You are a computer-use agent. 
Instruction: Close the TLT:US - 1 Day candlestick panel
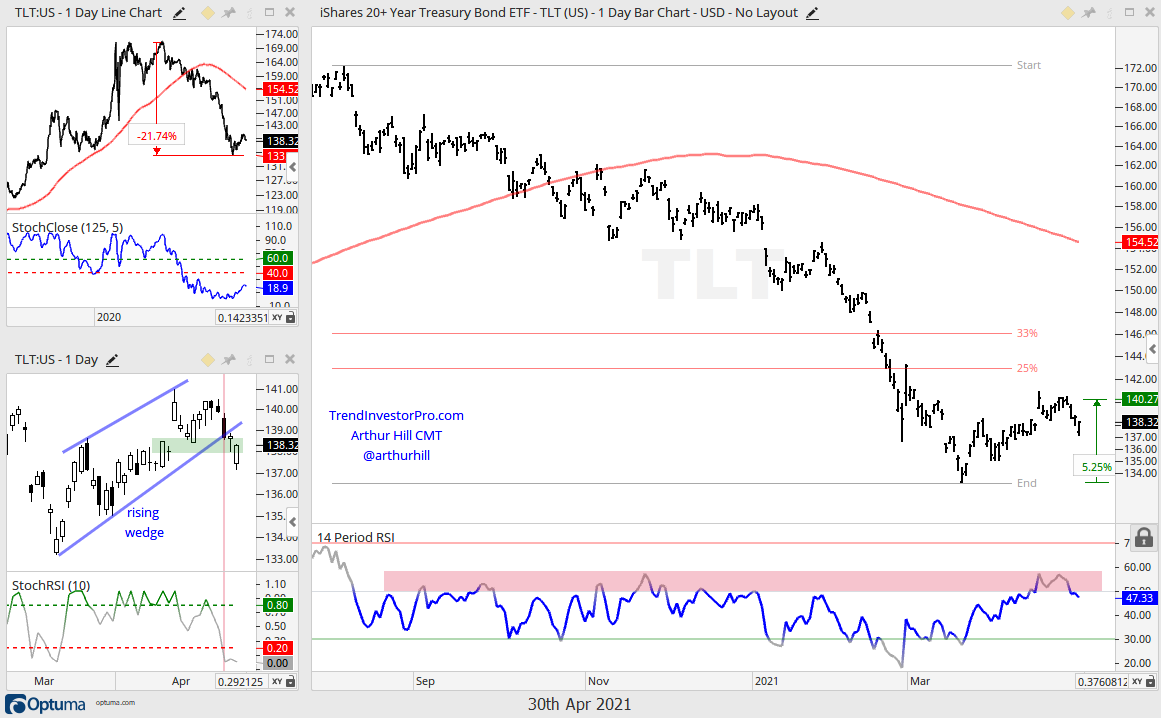coord(290,359)
